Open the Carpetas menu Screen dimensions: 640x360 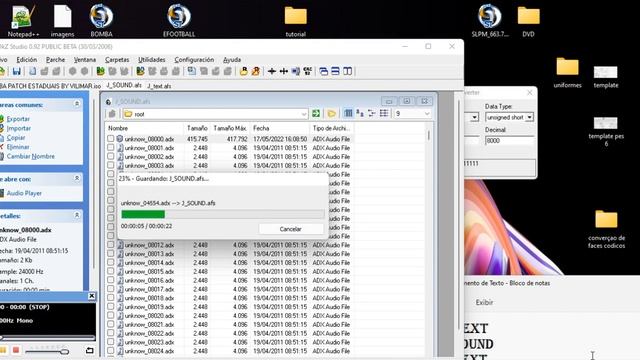117,60
